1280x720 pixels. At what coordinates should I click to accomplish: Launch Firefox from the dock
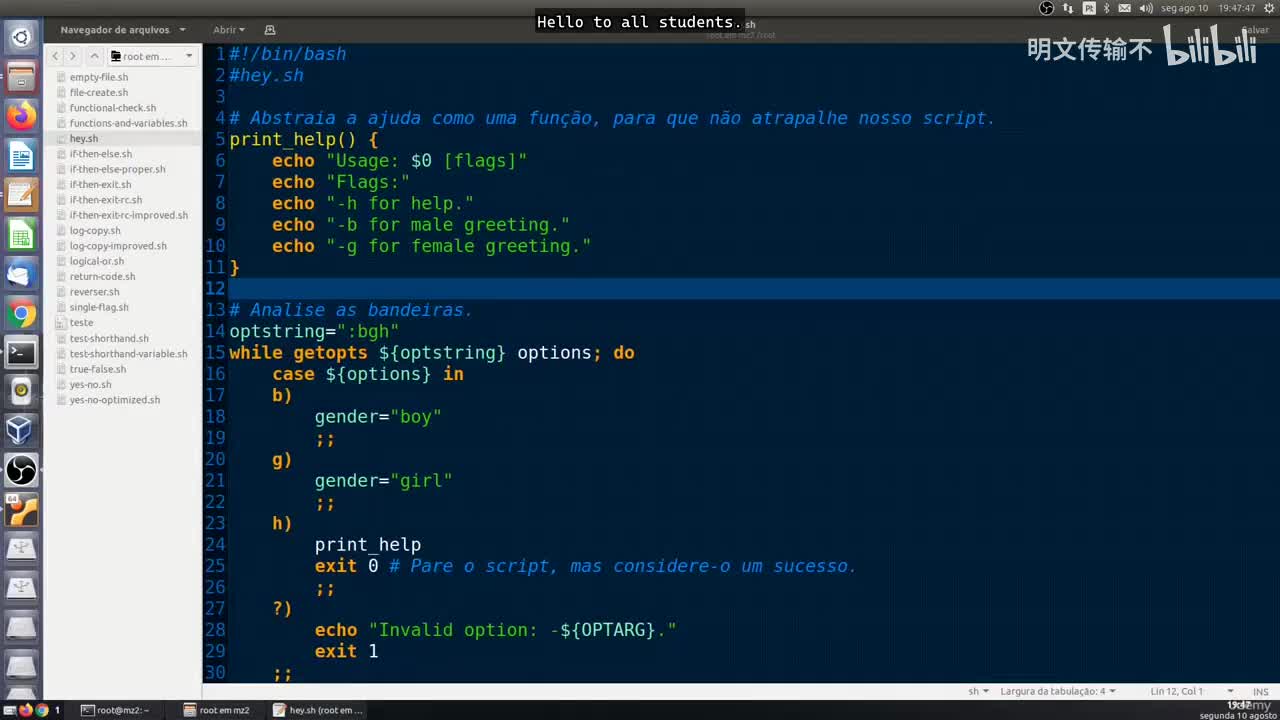click(x=21, y=116)
